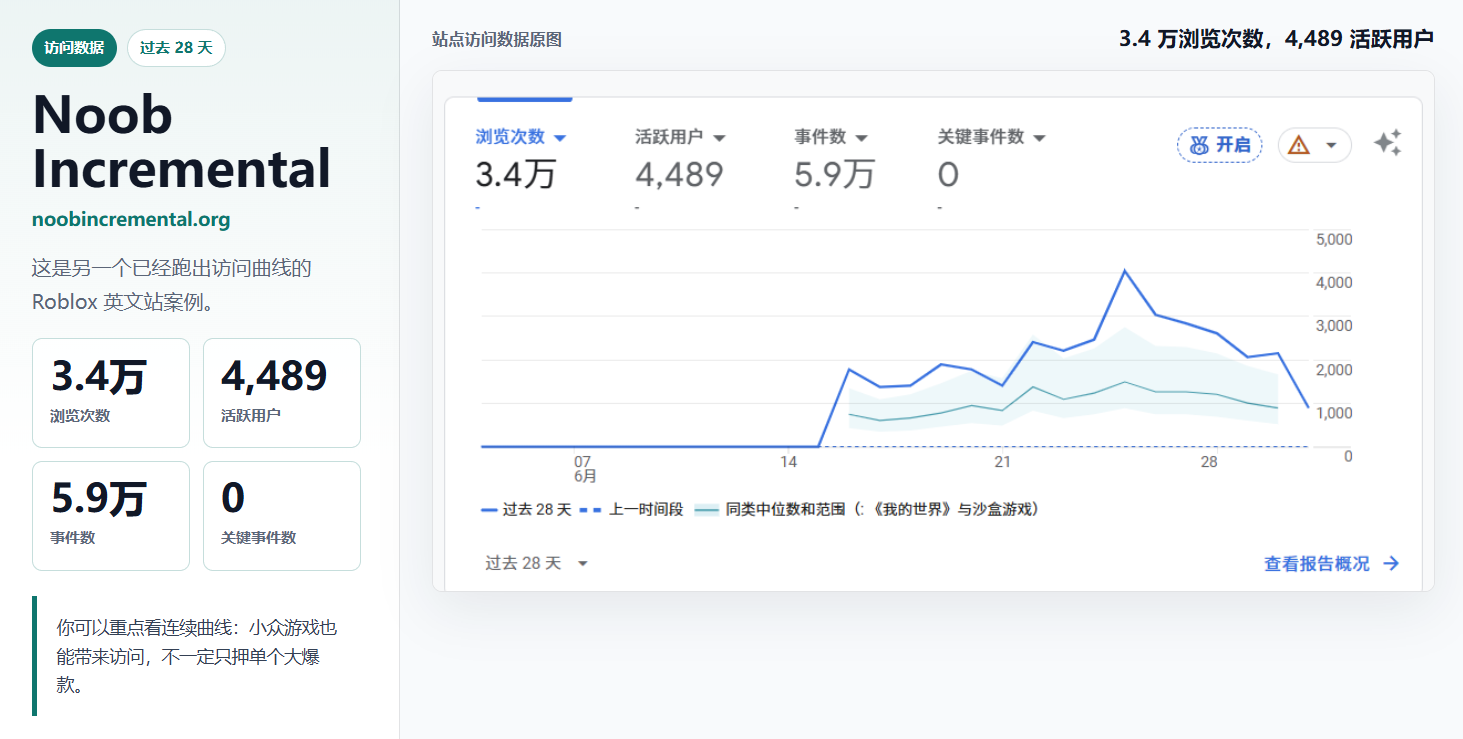Select the 访问数据 pill tab
Image resolution: width=1463 pixels, height=739 pixels.
(x=74, y=48)
